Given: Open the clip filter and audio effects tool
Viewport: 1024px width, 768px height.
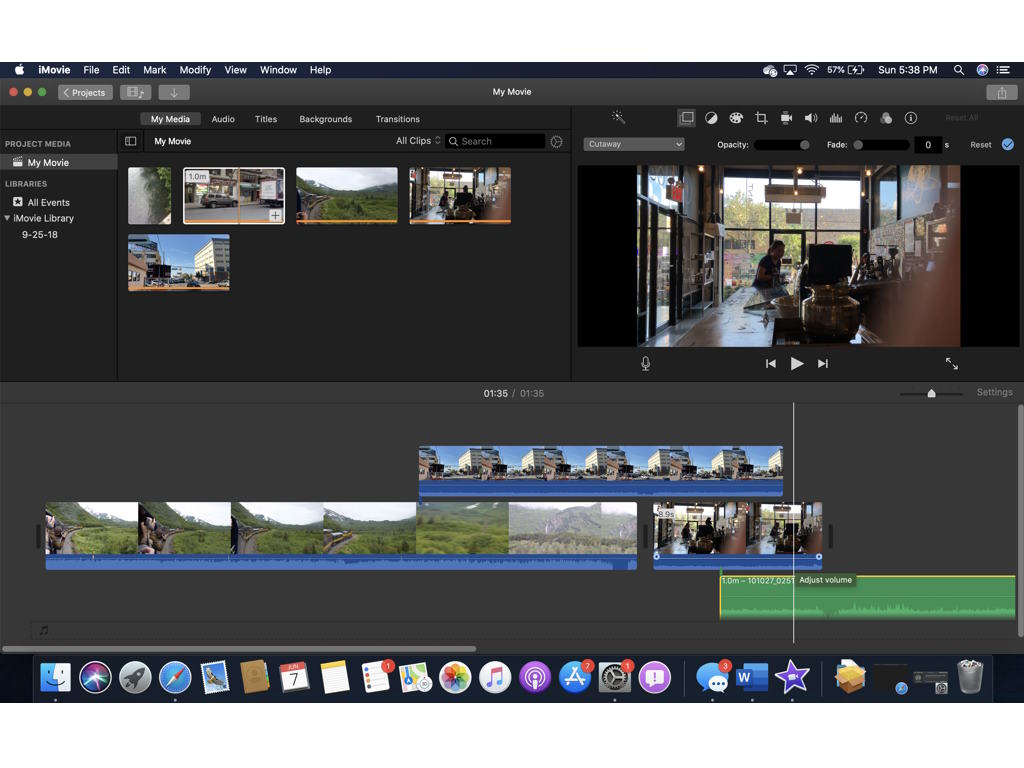Looking at the screenshot, I should point(886,118).
